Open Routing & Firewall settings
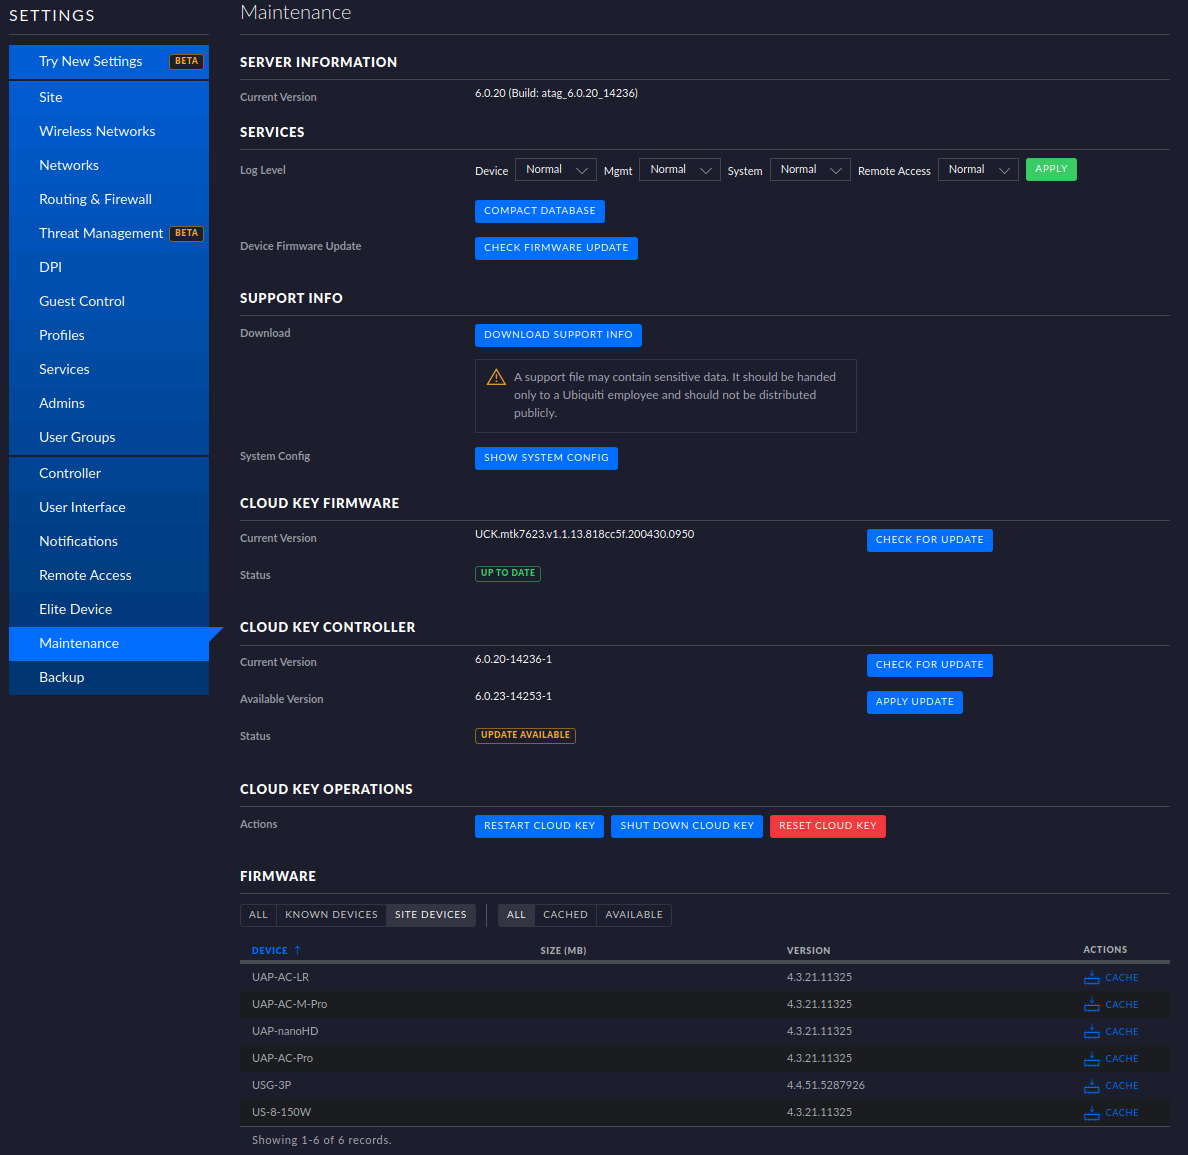1188x1155 pixels. tap(109, 199)
